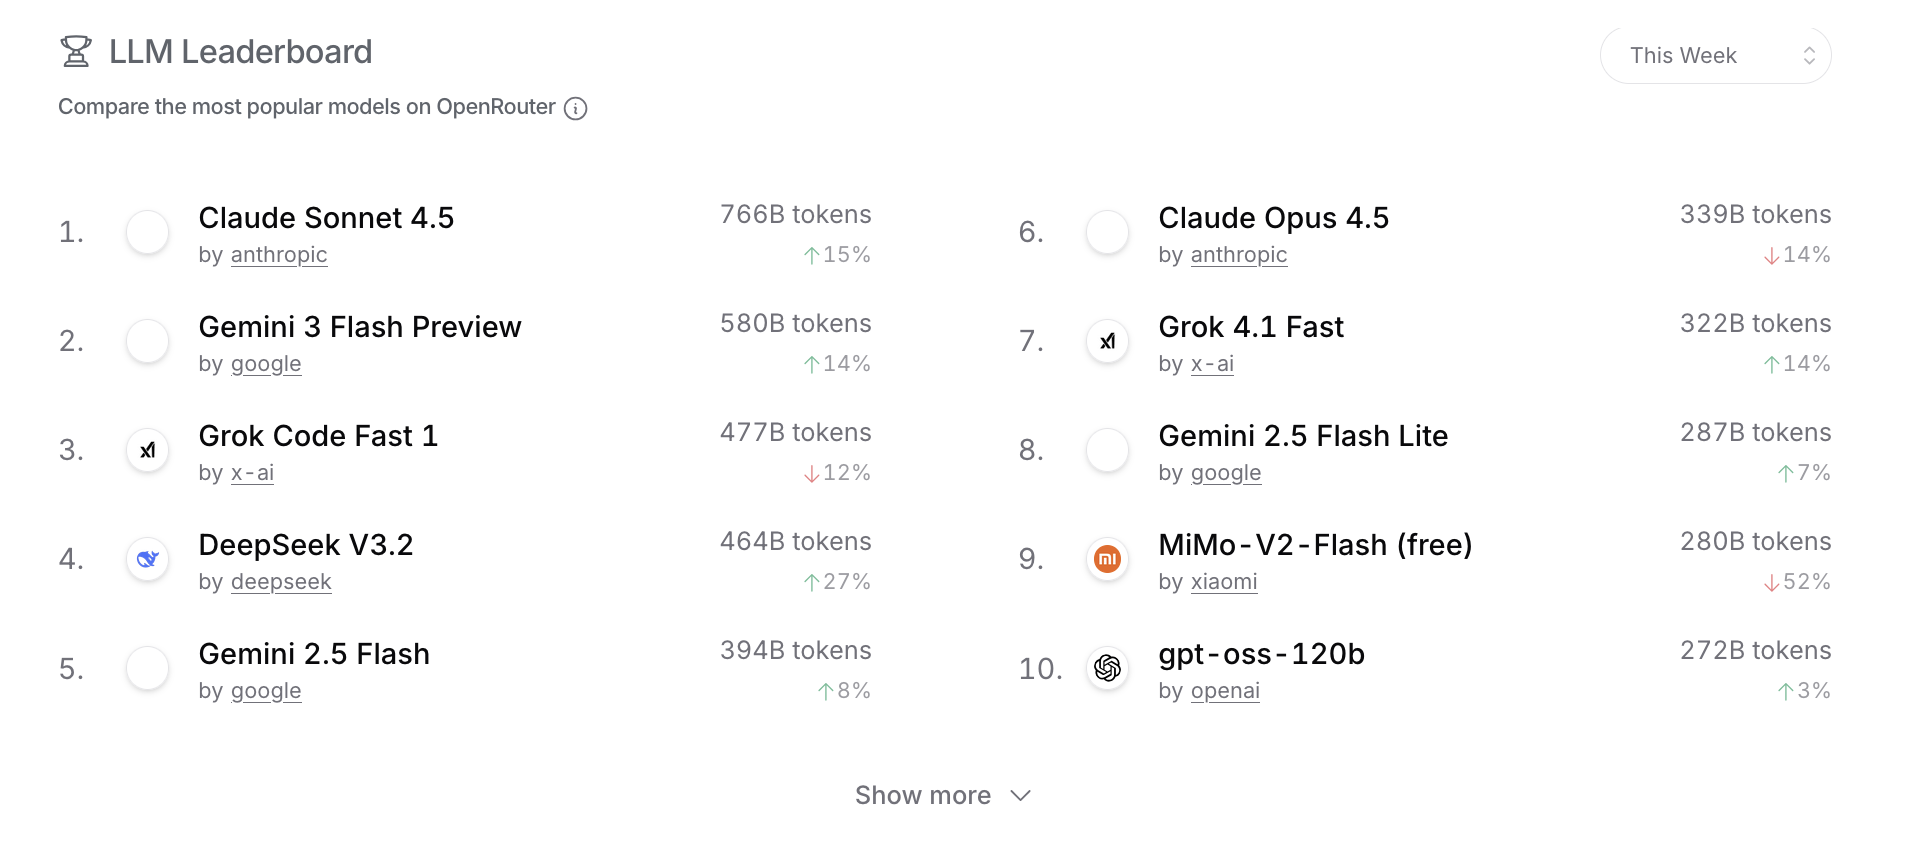Follow the xiaomi provider link
Image resolution: width=1930 pixels, height=852 pixels.
[x=1224, y=582]
